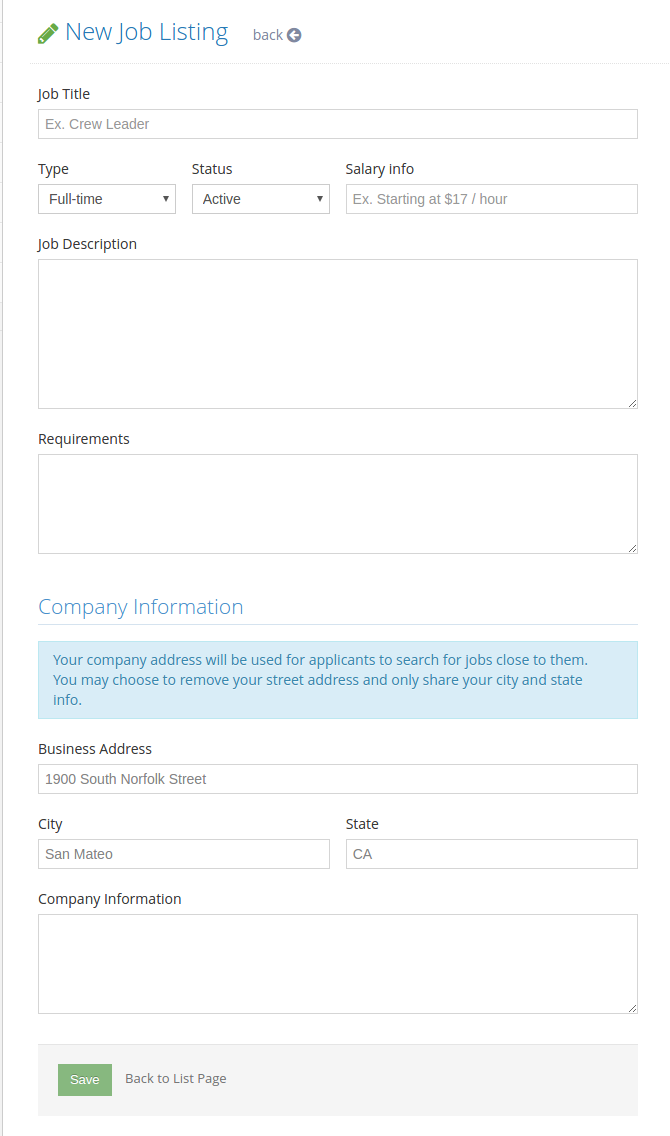Click the Requirements textarea resize grip
This screenshot has height=1136, width=670.
632,548
